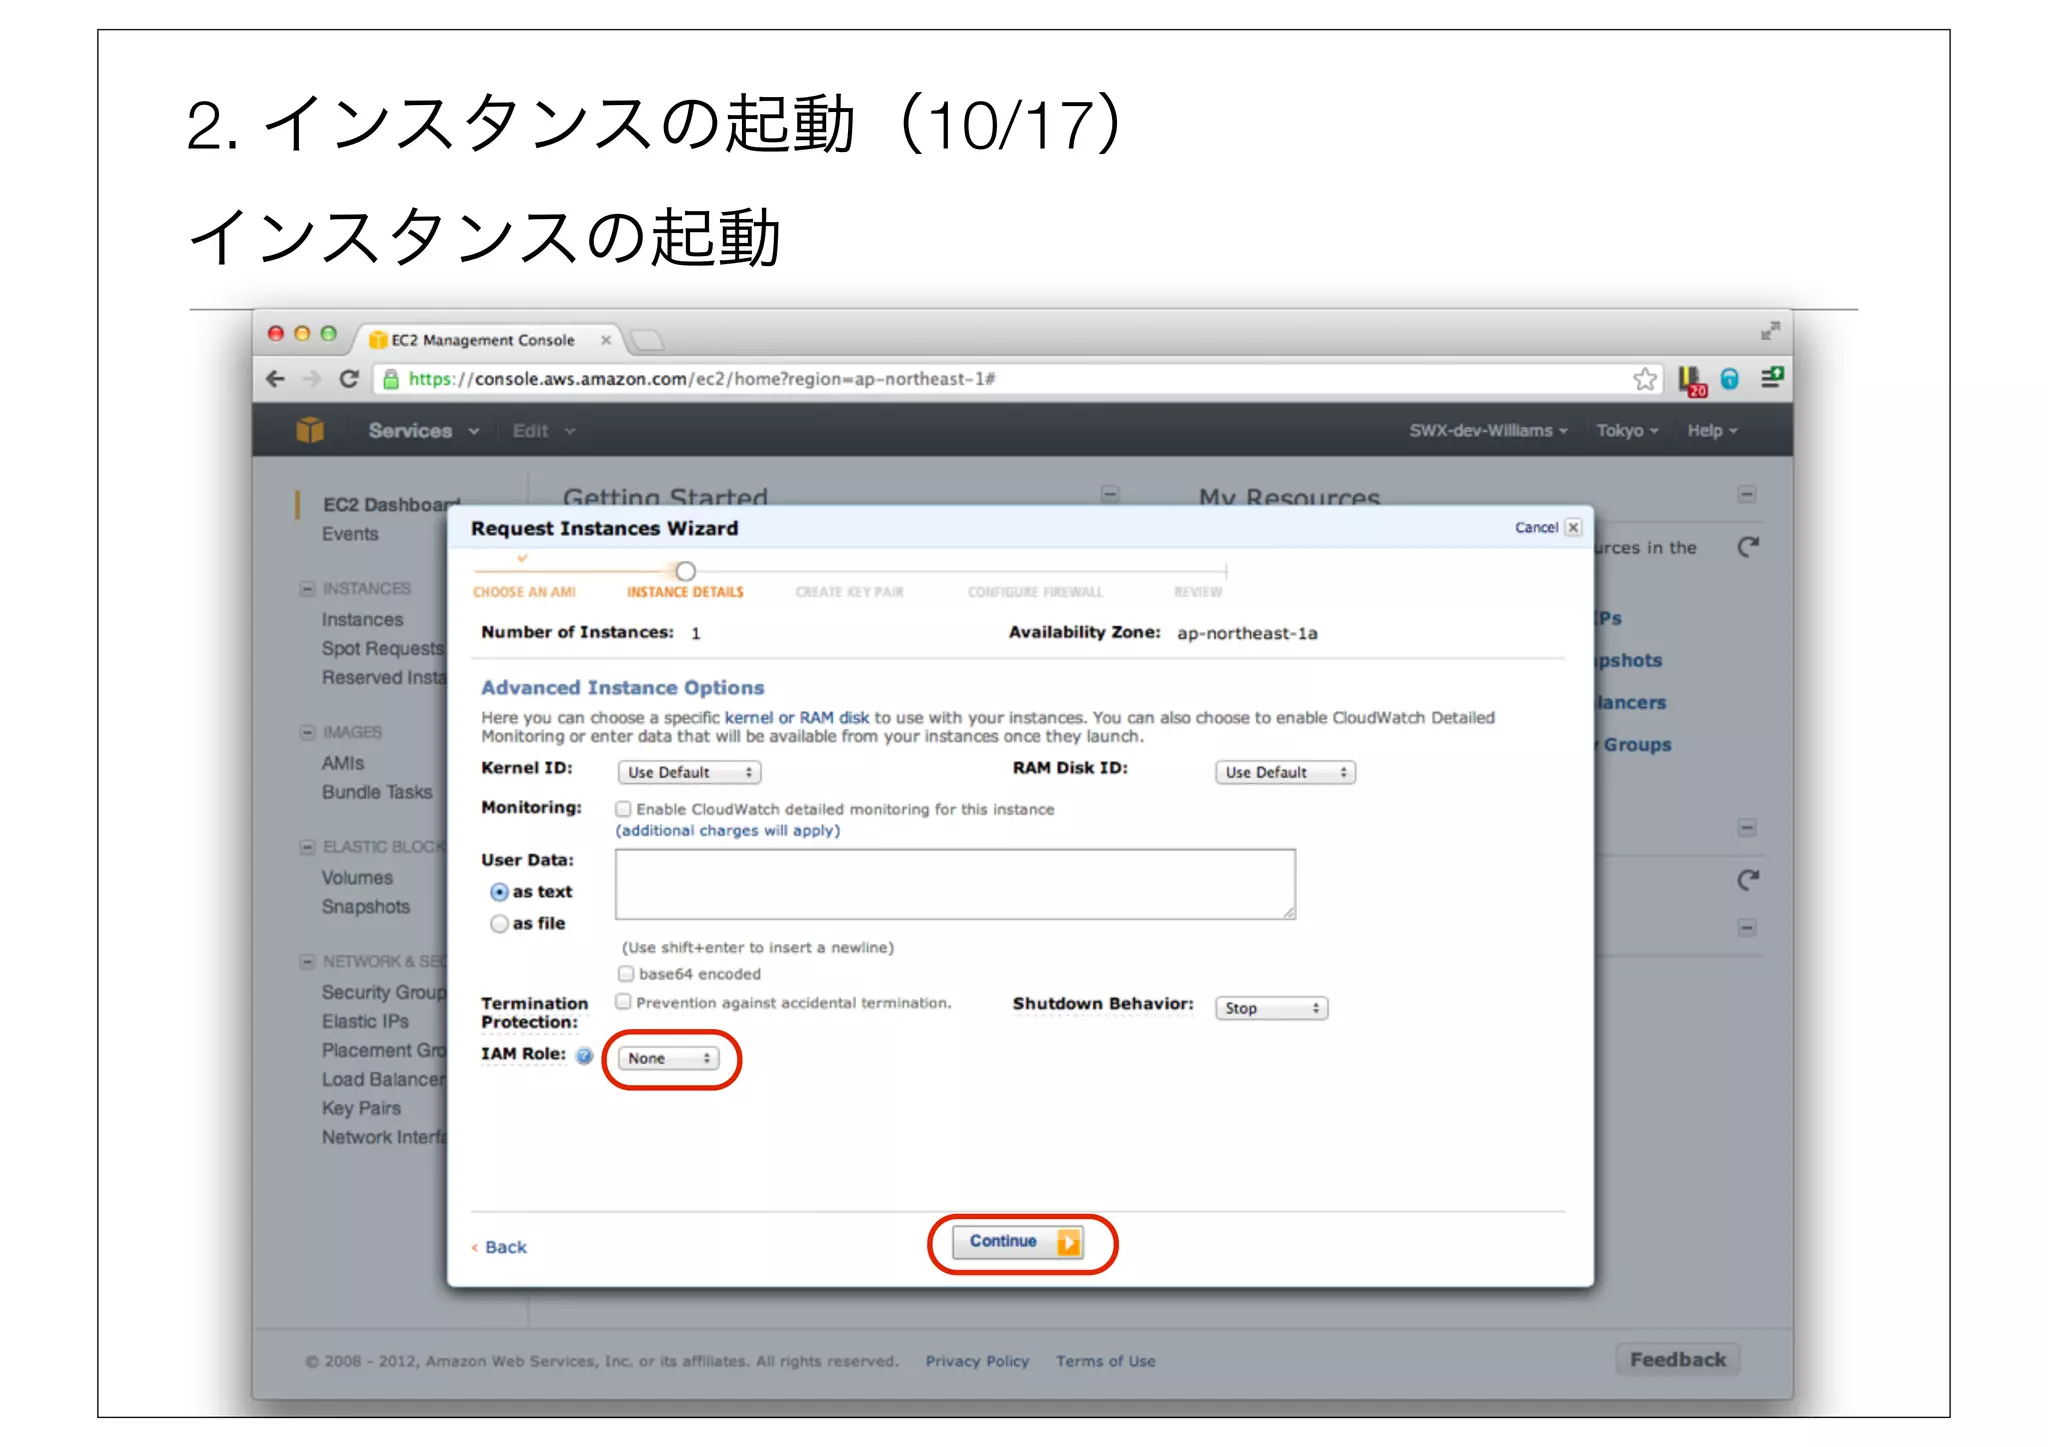Image resolution: width=2048 pixels, height=1447 pixels.
Task: Click the AWS orange cube logo
Action: point(310,430)
